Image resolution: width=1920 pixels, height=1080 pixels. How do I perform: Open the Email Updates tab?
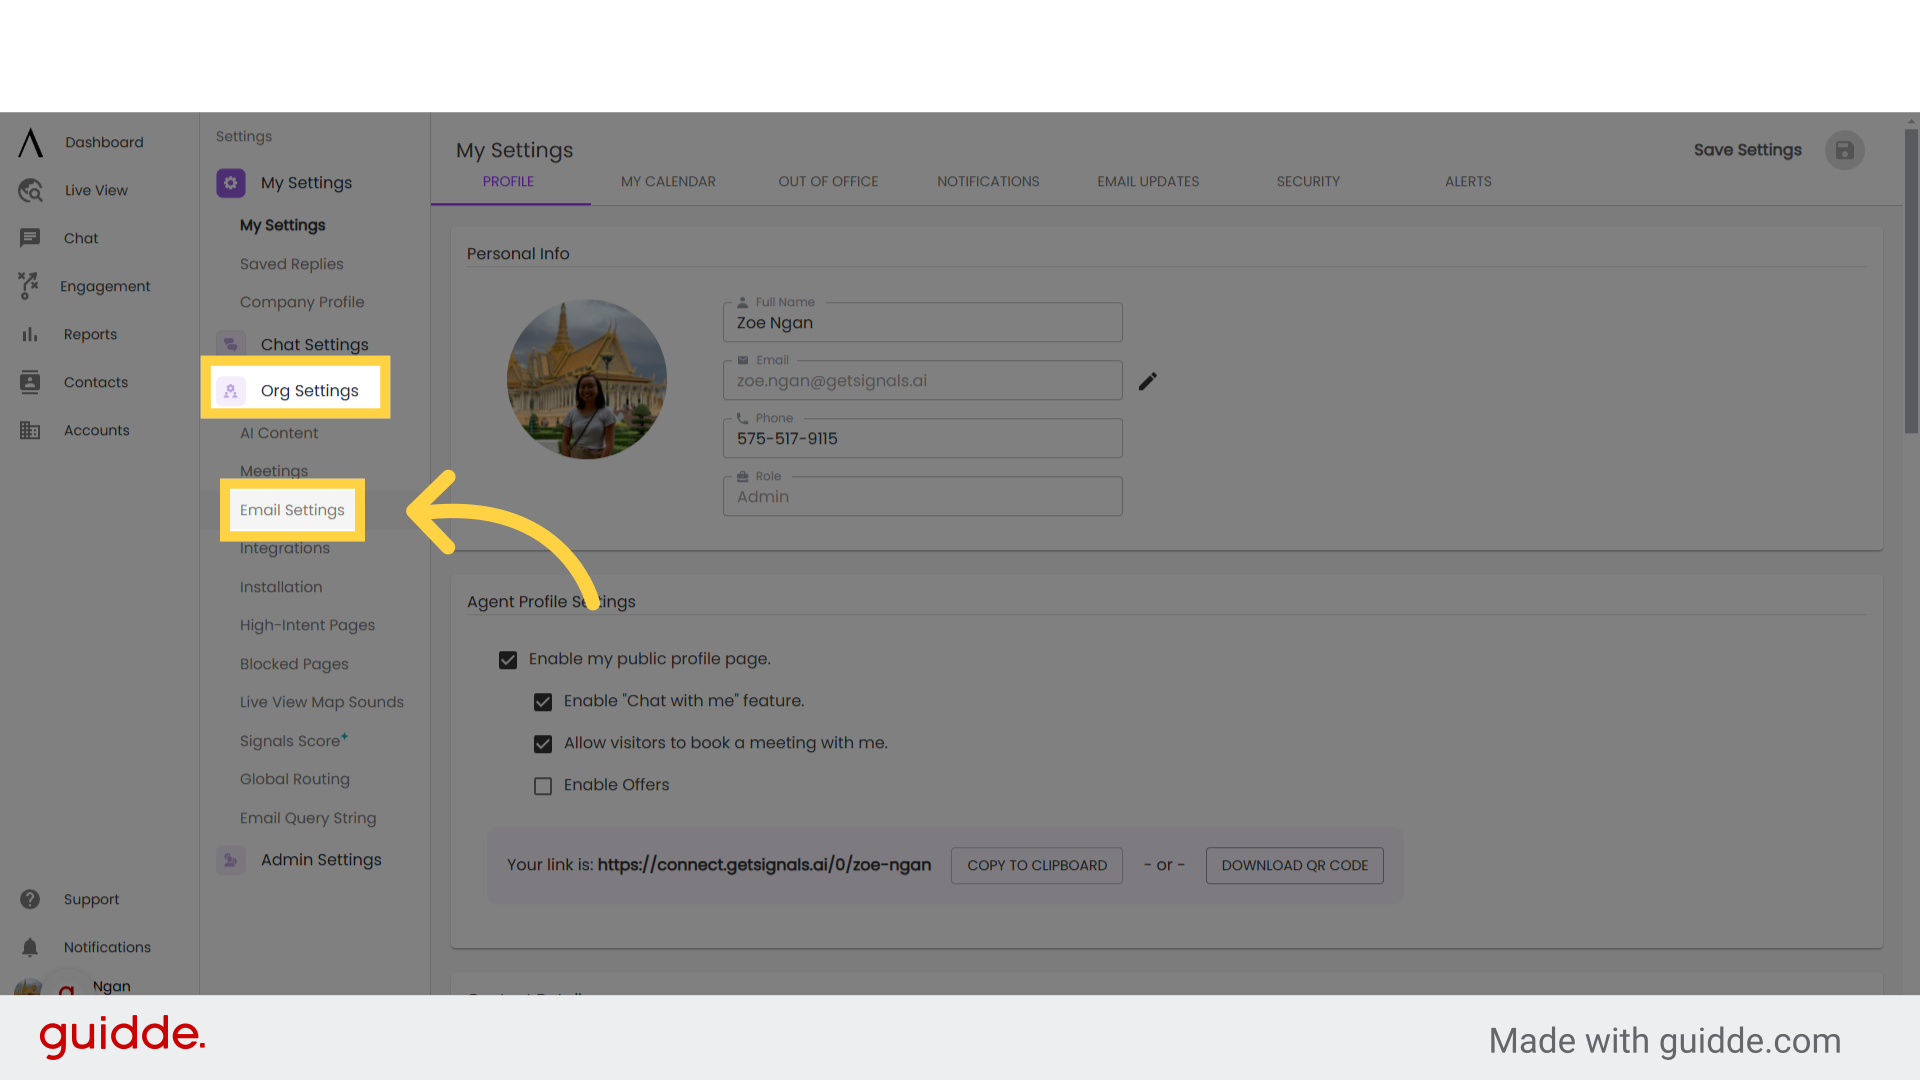[1148, 181]
